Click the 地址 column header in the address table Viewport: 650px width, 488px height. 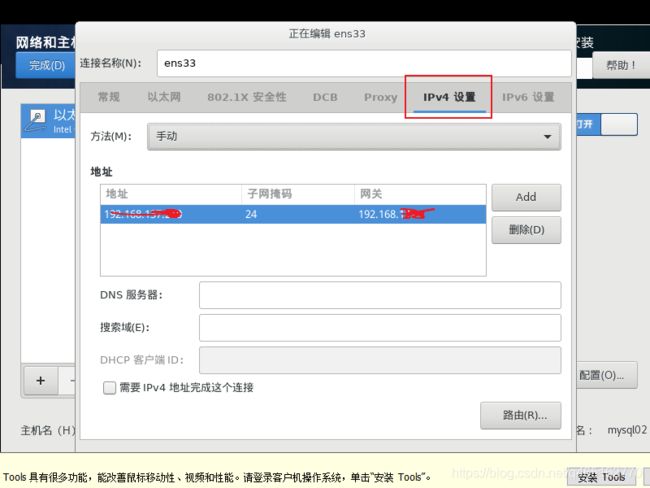tap(171, 194)
